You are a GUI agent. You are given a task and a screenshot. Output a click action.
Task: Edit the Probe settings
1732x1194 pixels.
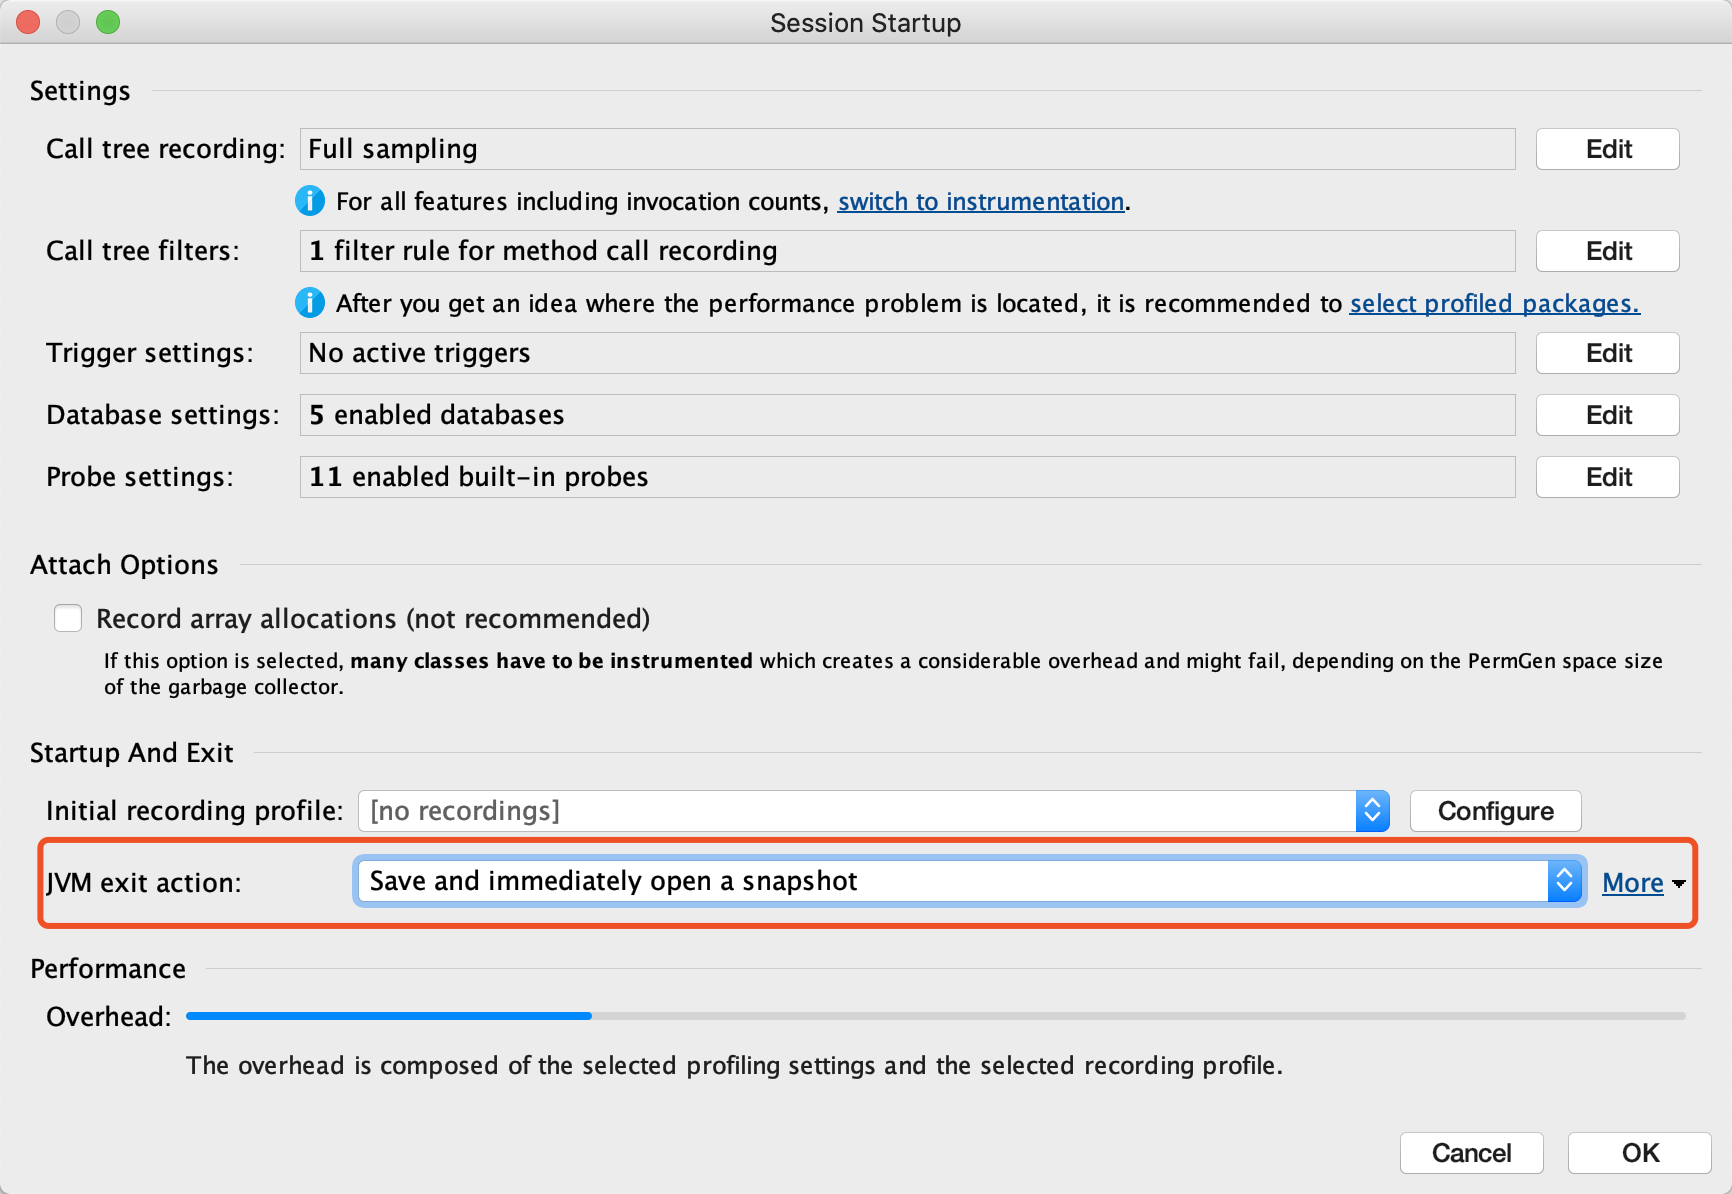point(1606,477)
